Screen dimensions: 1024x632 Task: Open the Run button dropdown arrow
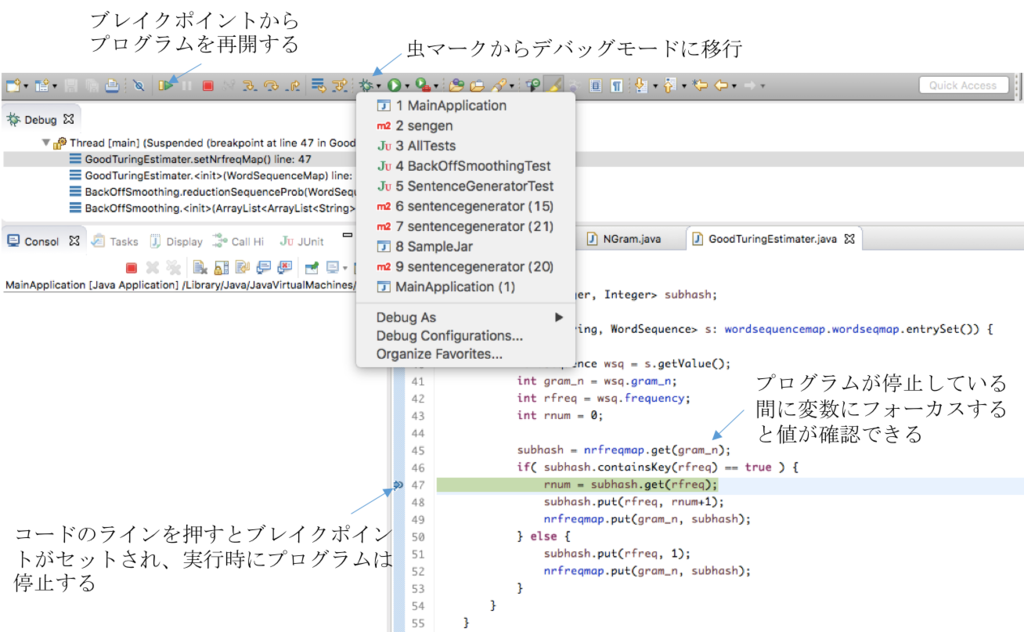(x=408, y=86)
